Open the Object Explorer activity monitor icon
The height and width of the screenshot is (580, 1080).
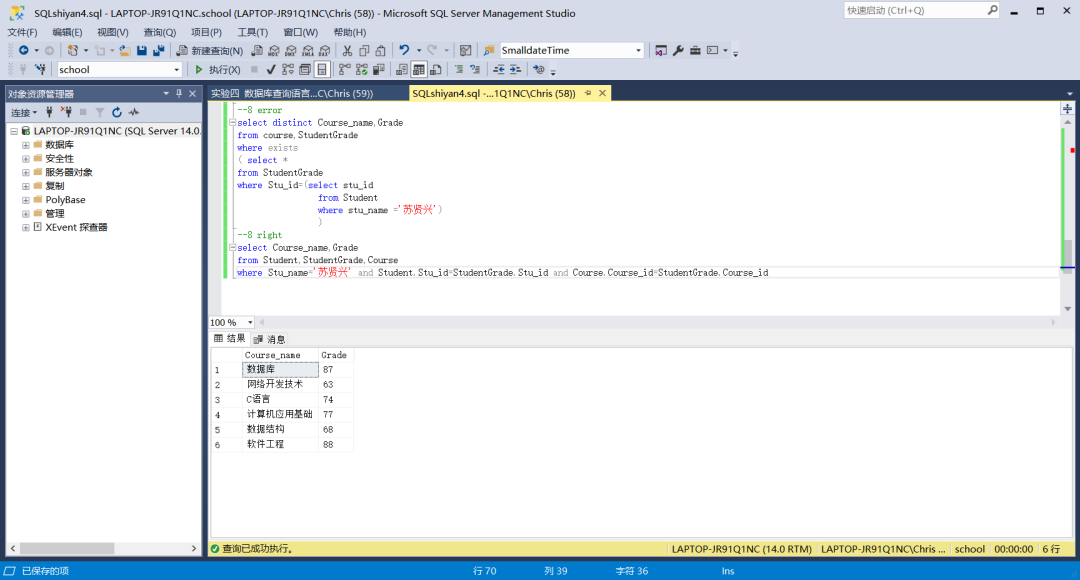point(134,112)
